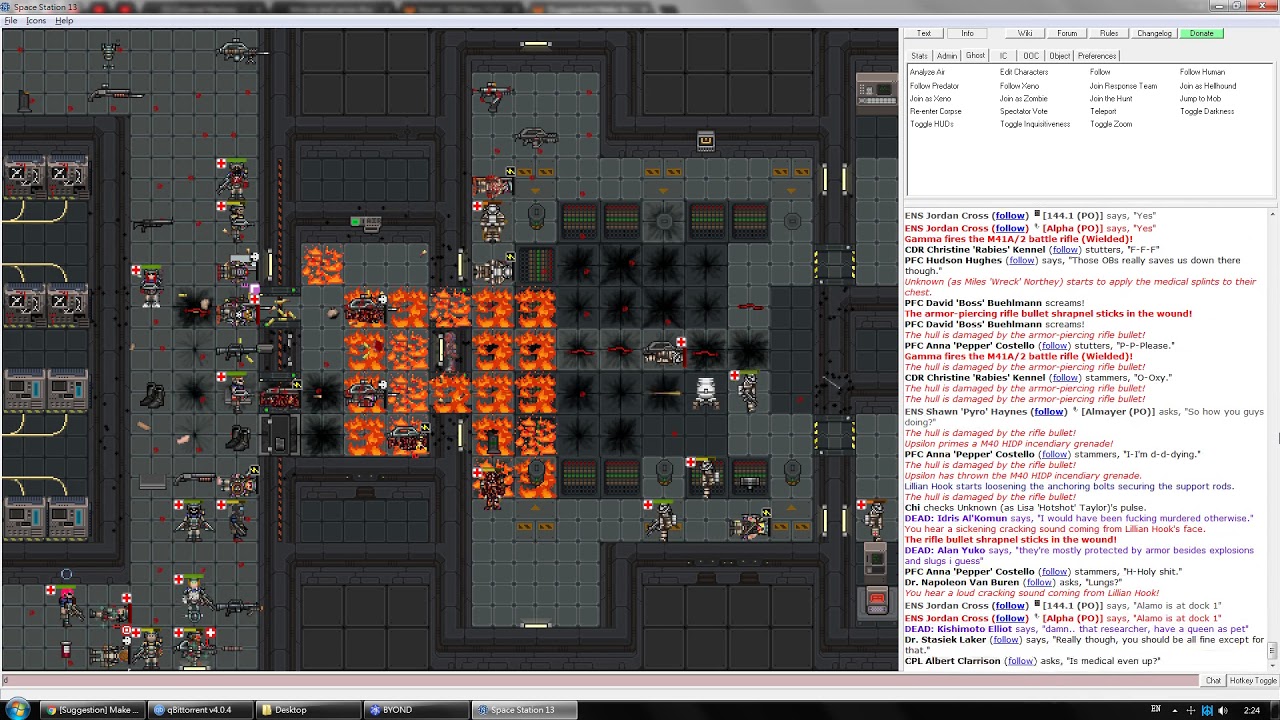Click the command input bar
This screenshot has width=1280, height=720.
coord(600,681)
